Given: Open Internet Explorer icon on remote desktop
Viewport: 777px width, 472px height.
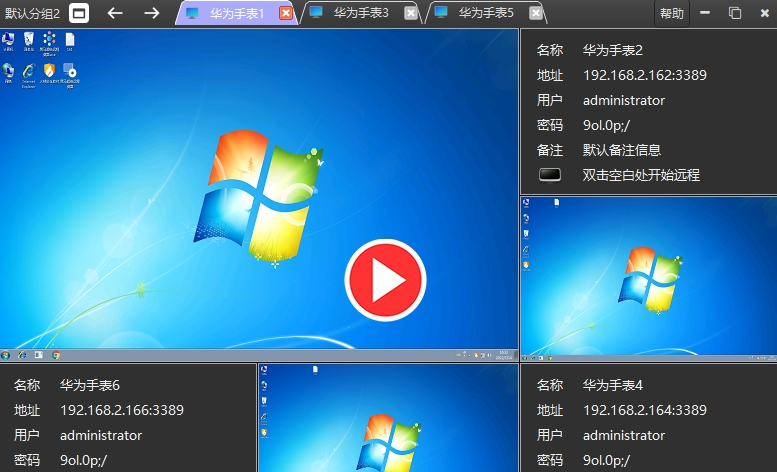Looking at the screenshot, I should click(x=29, y=75).
